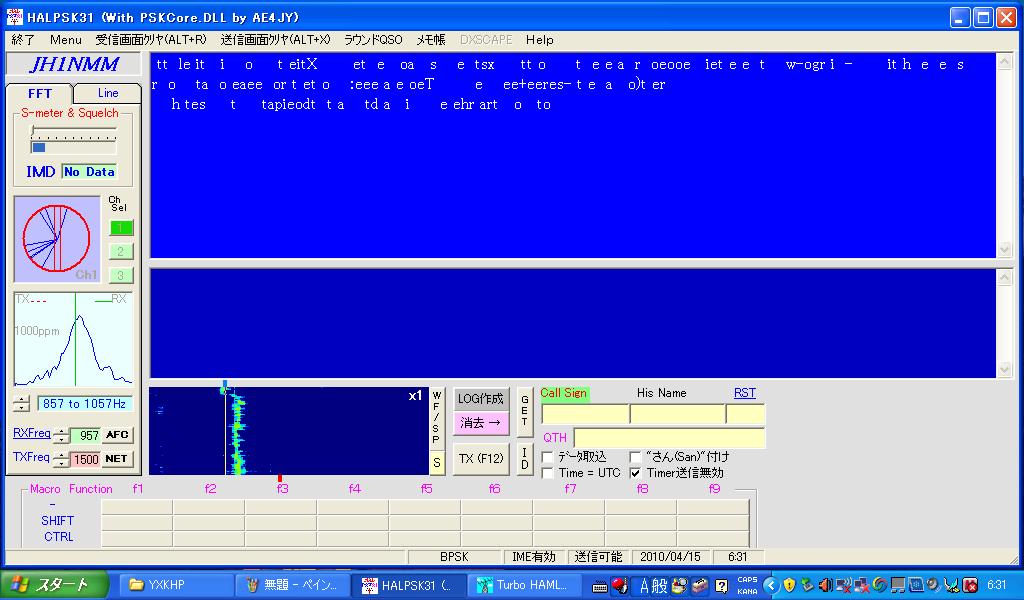Click receive pane scroll down arrow
Screen dimensions: 1024x600
tap(1004, 250)
